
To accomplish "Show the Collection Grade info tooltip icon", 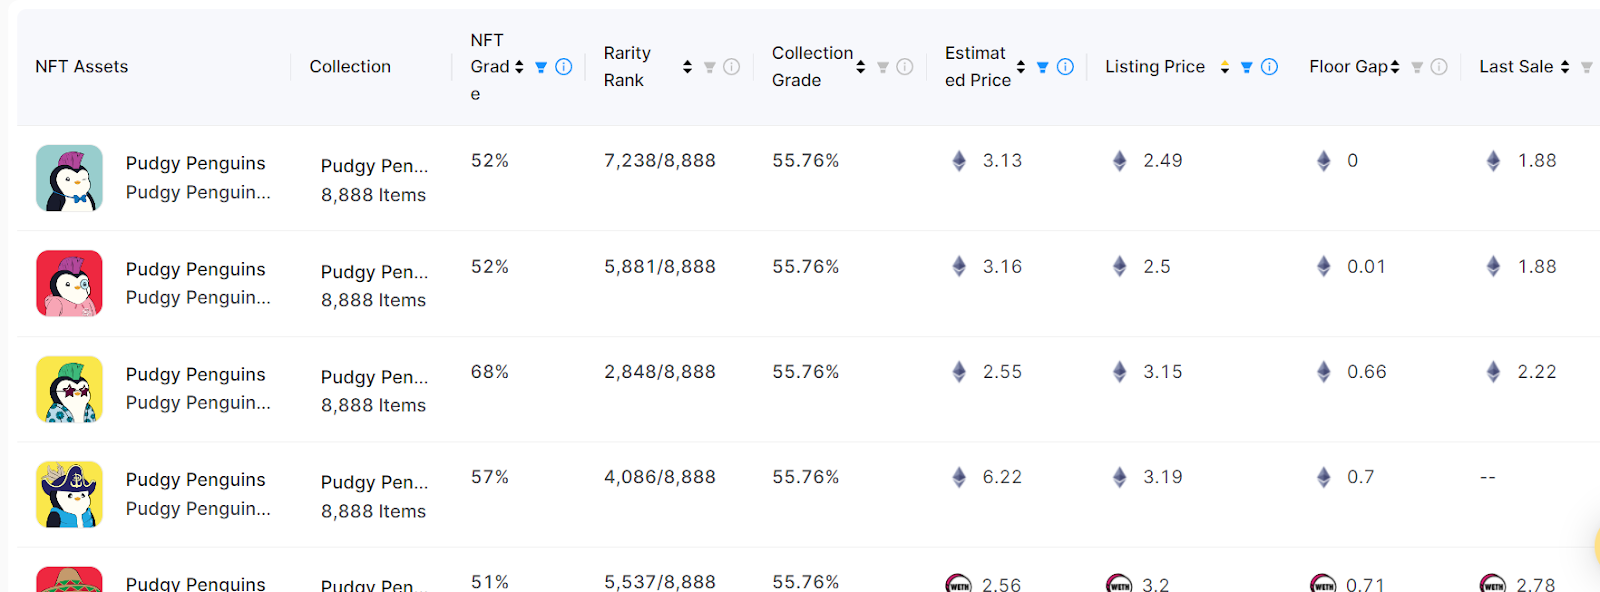I will [x=905, y=67].
